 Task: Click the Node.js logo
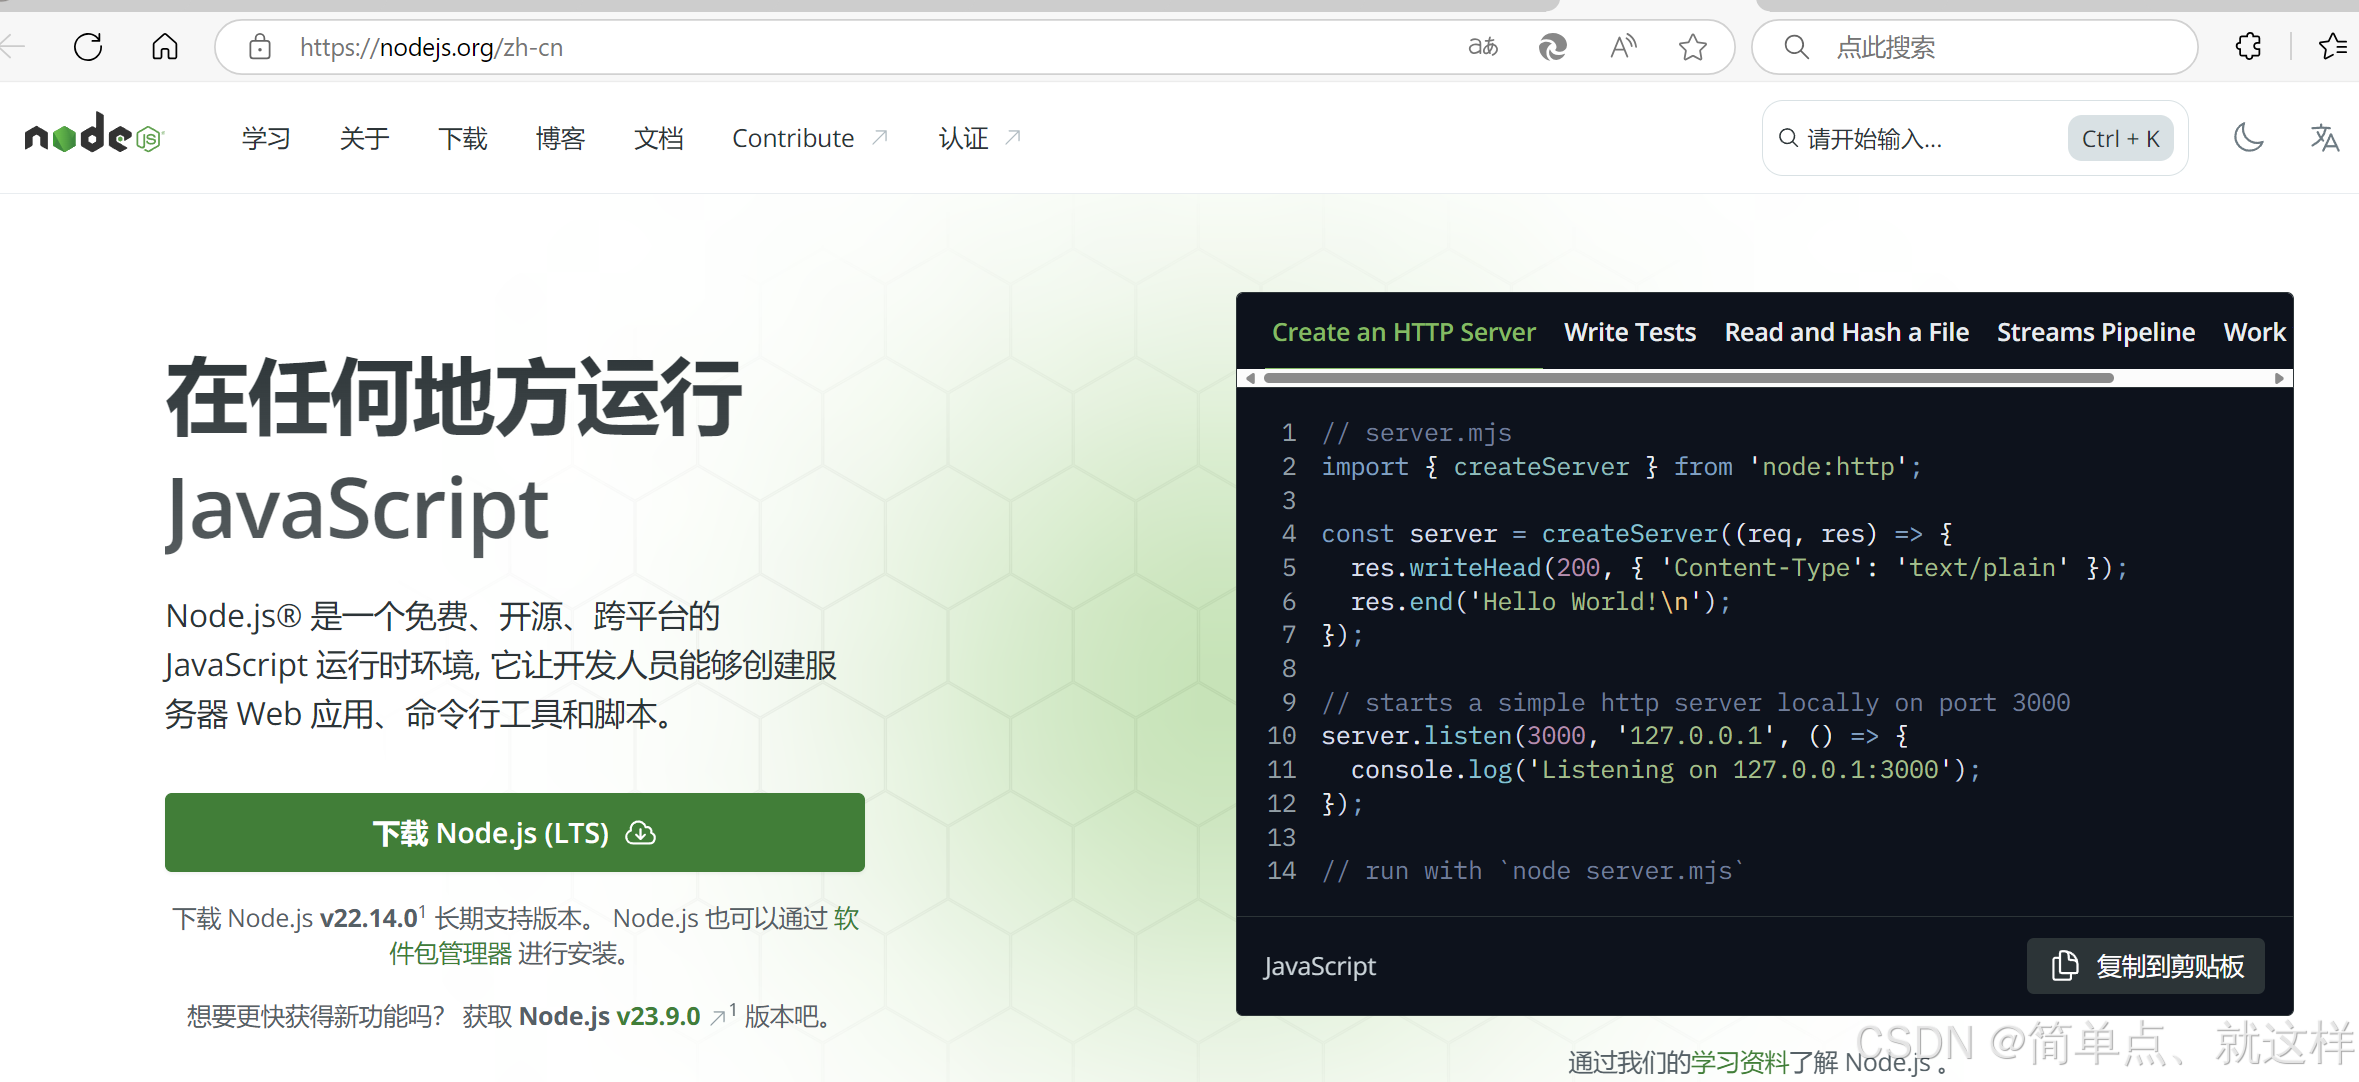pos(93,135)
